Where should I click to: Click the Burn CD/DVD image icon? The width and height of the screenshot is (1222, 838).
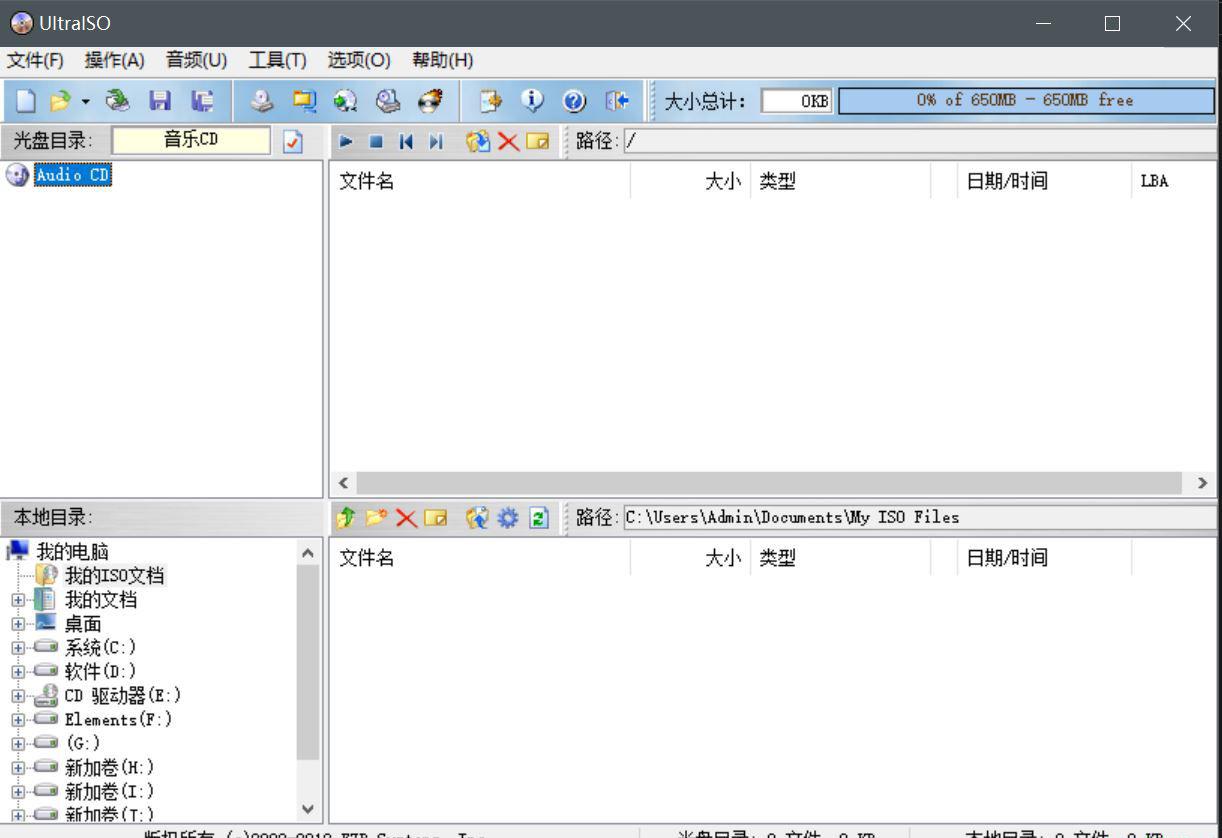click(x=430, y=101)
